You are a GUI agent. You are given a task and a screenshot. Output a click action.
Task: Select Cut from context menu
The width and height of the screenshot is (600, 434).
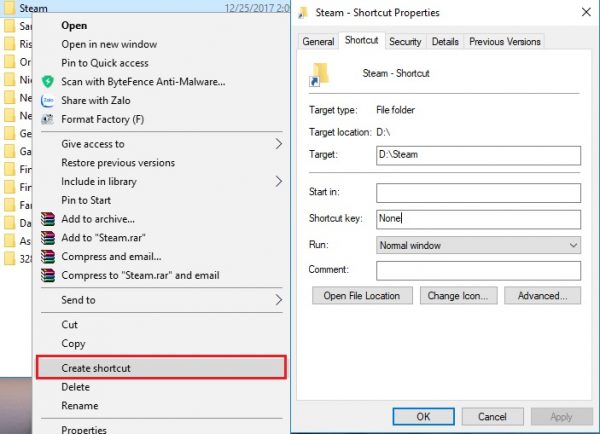(69, 325)
